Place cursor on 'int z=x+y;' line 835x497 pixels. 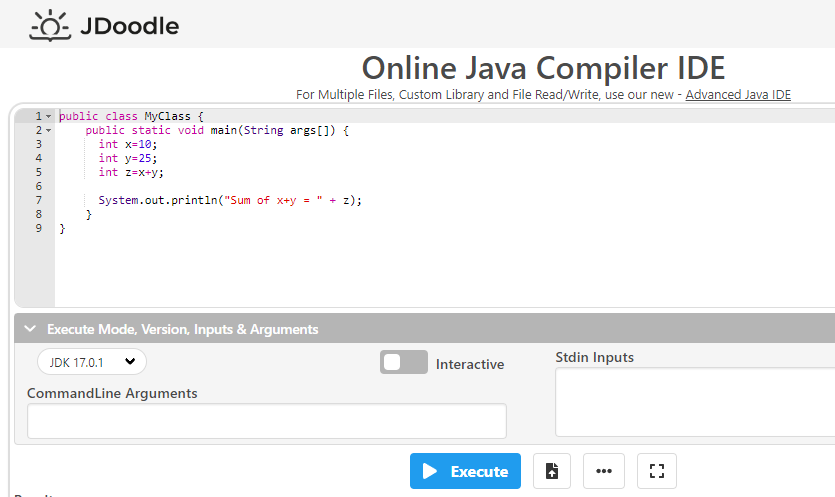pos(131,172)
